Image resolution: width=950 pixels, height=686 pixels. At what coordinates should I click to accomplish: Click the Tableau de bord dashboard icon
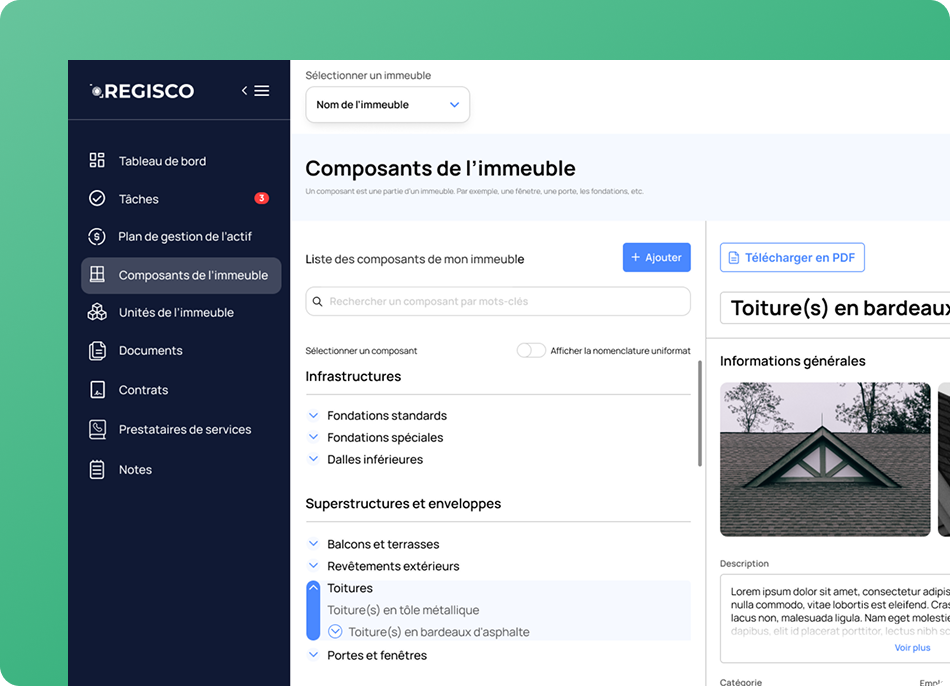point(97,160)
